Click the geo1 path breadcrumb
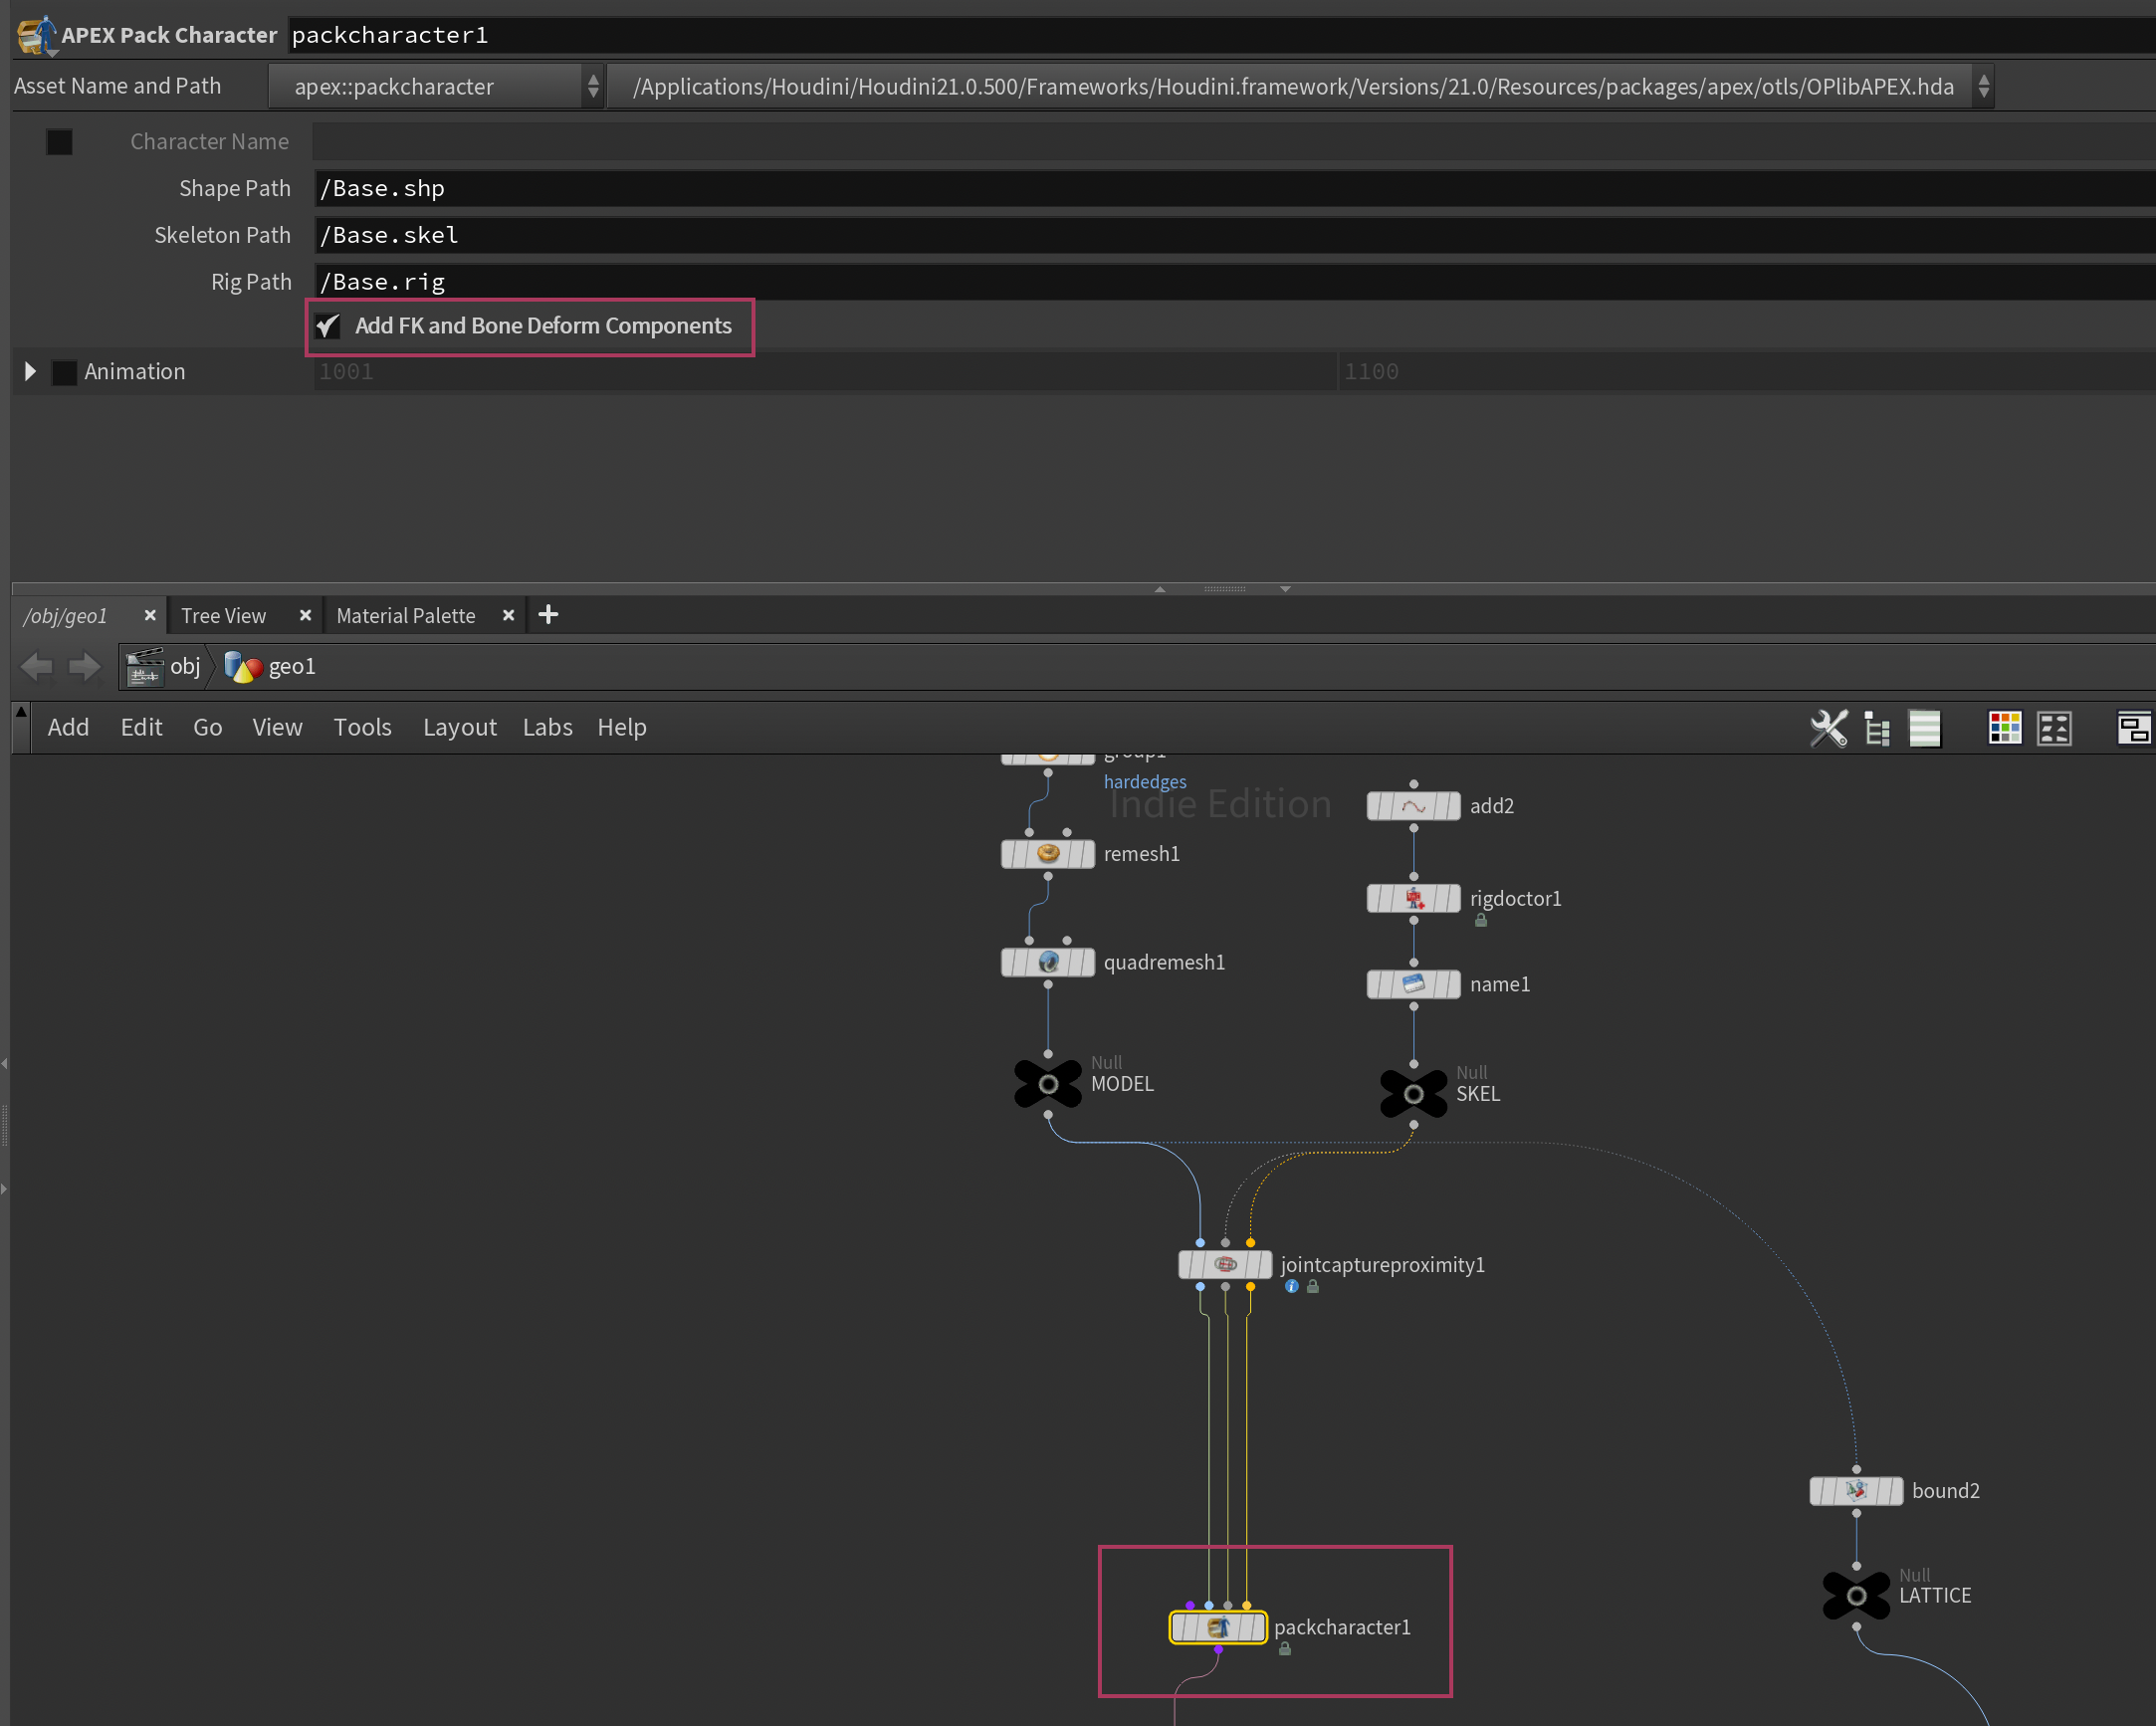2156x1726 pixels. point(291,666)
